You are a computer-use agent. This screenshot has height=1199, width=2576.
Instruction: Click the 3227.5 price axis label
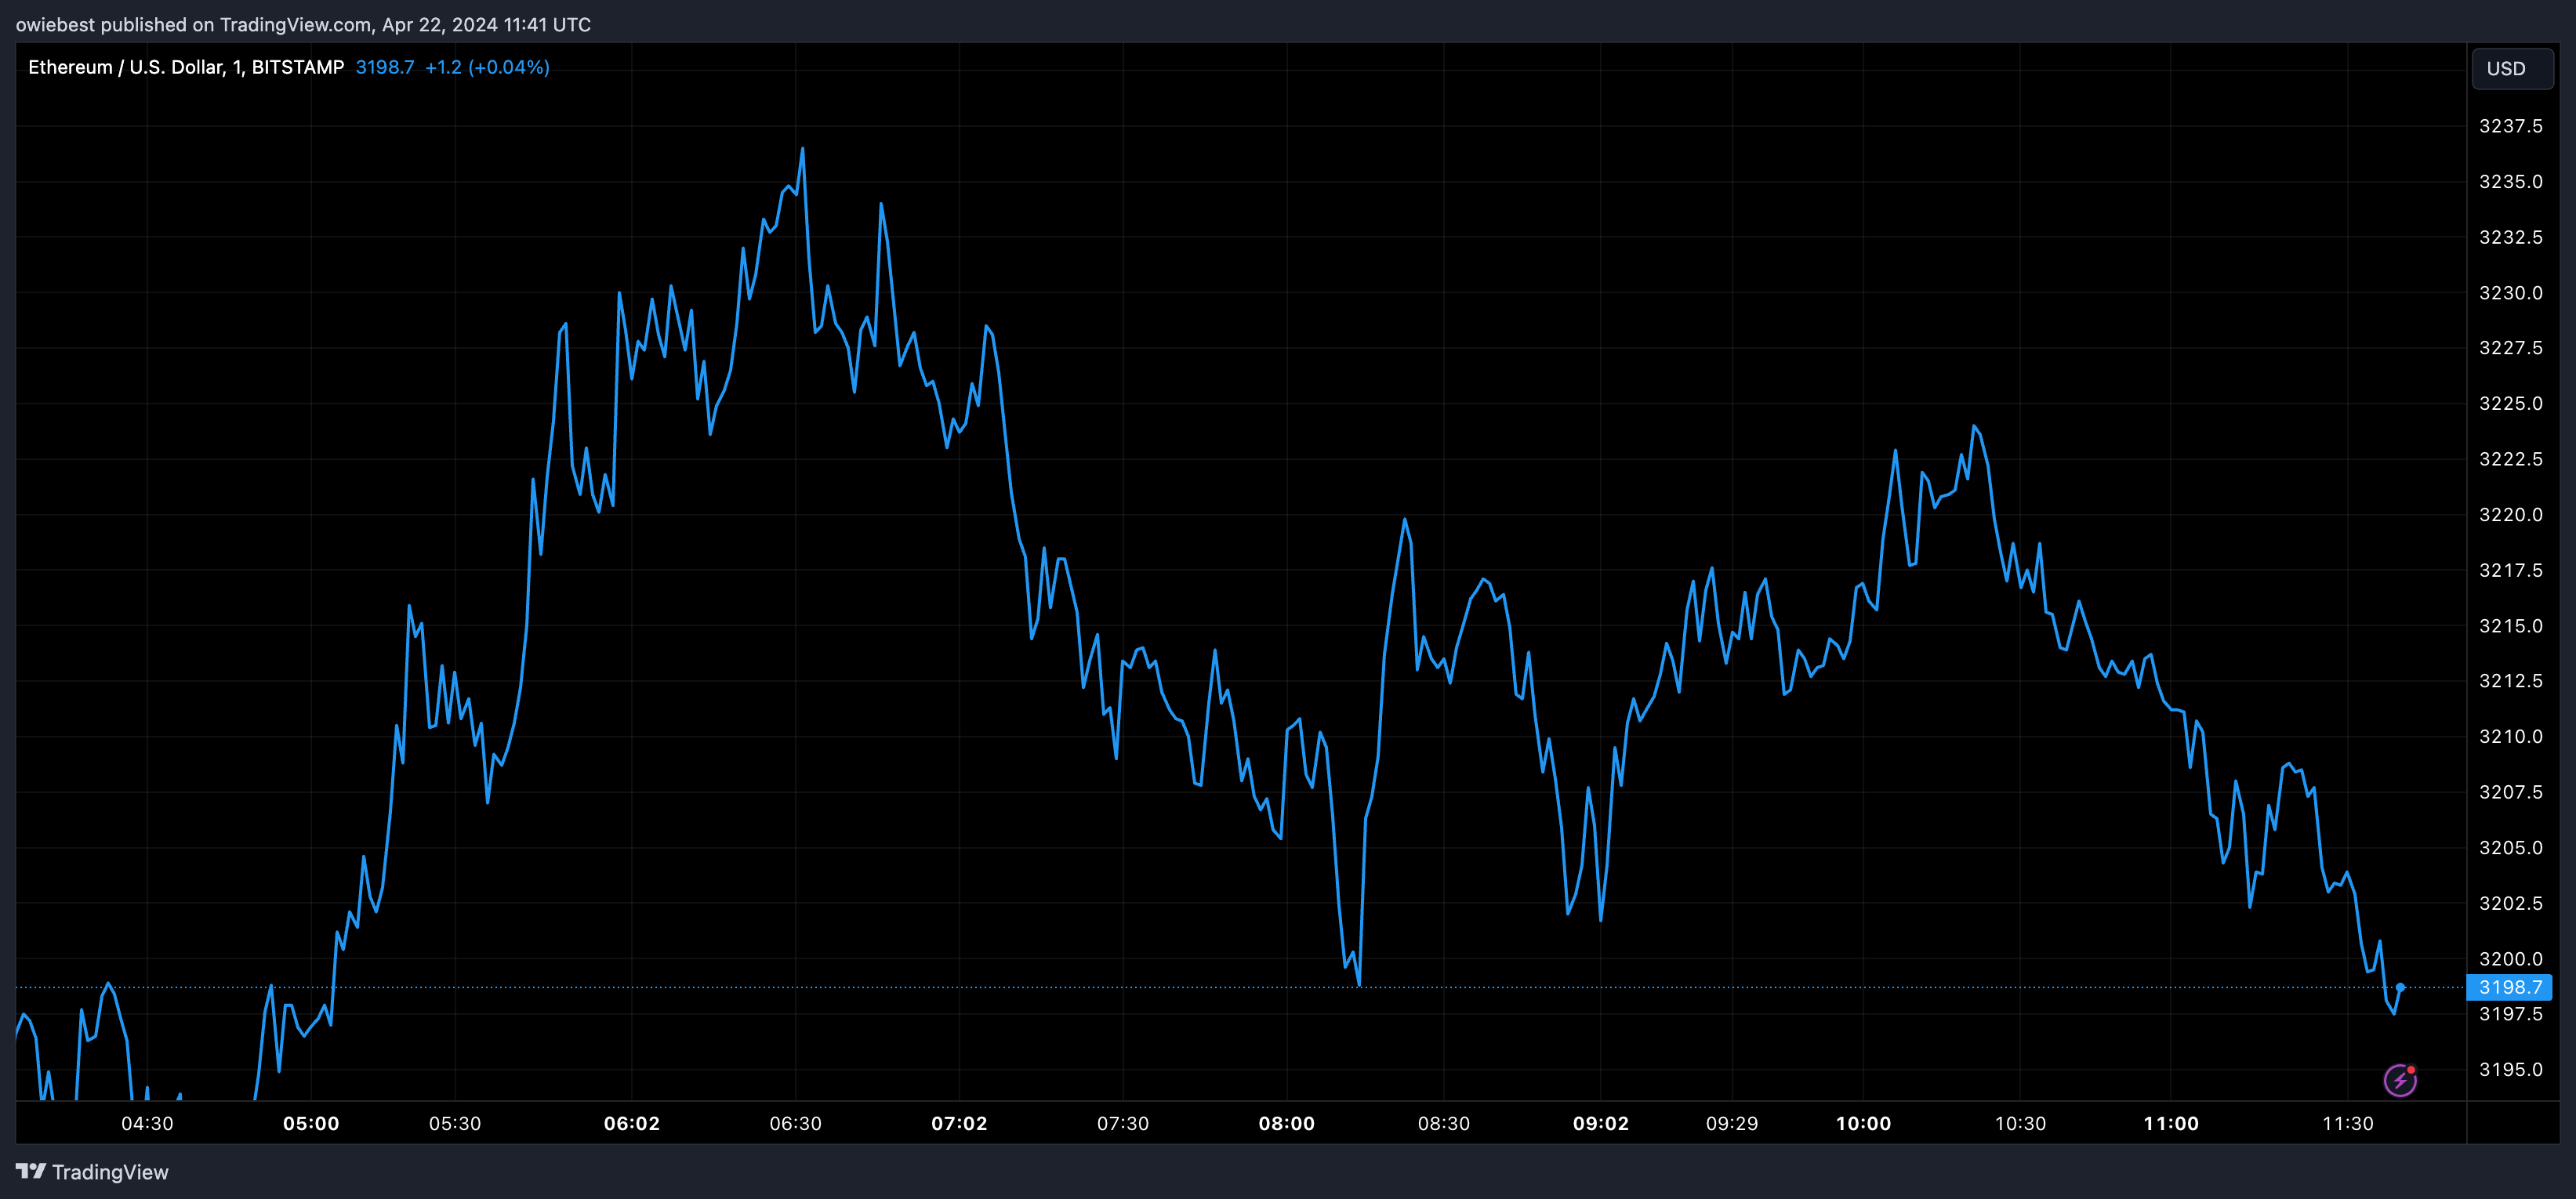[2510, 348]
